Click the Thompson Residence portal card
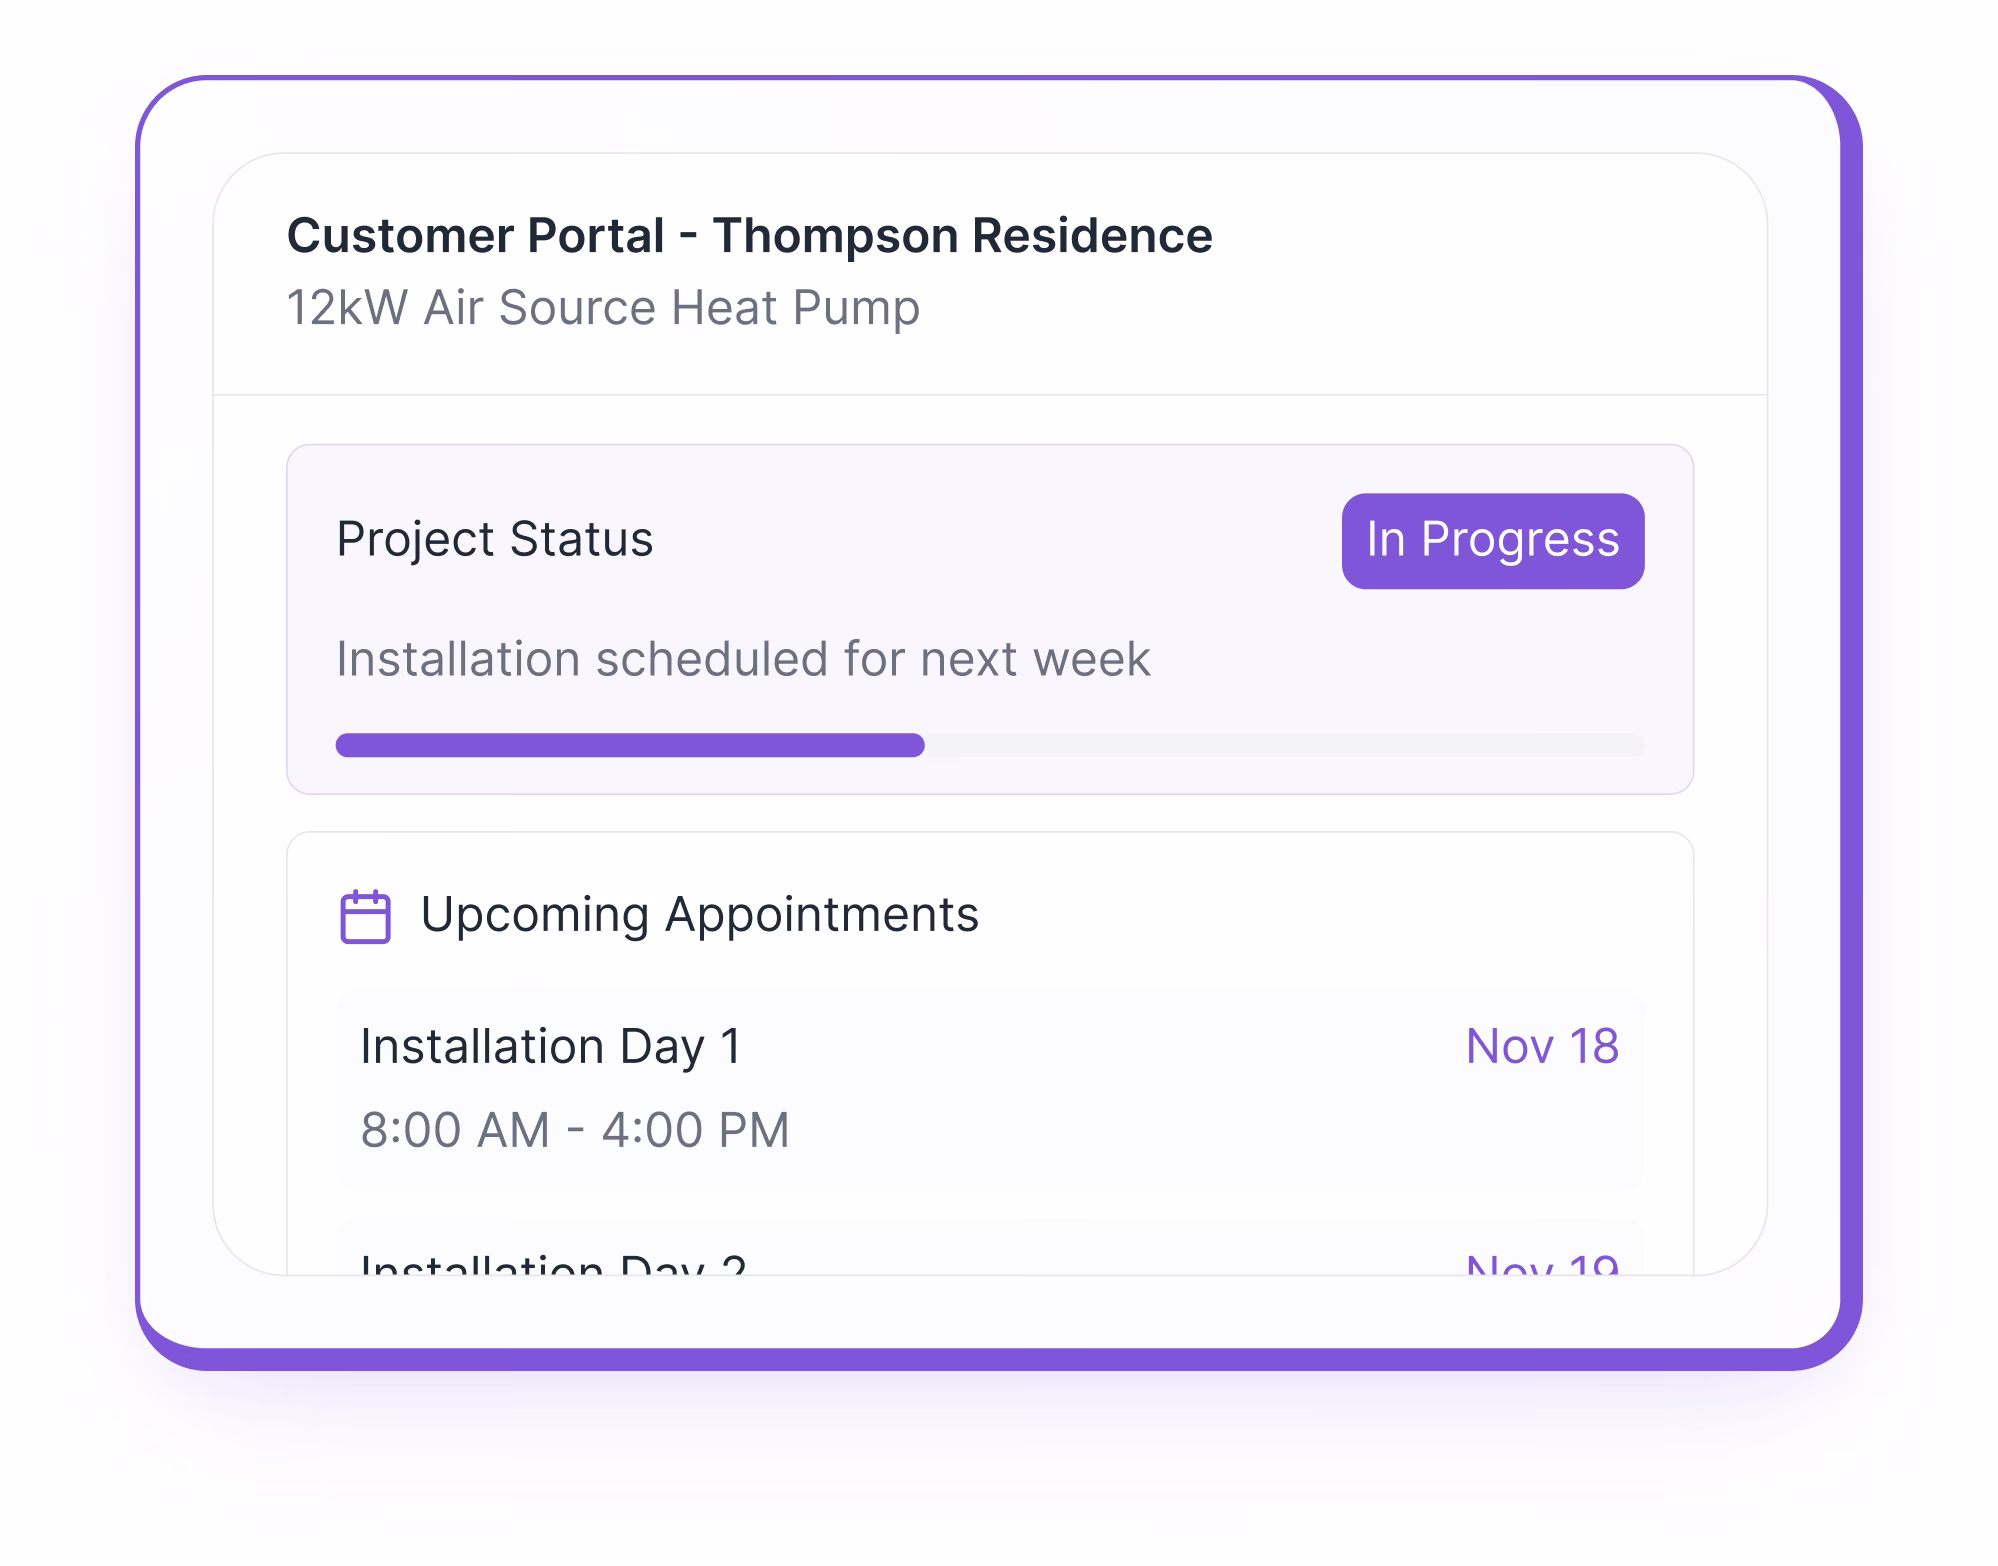 coord(990,700)
